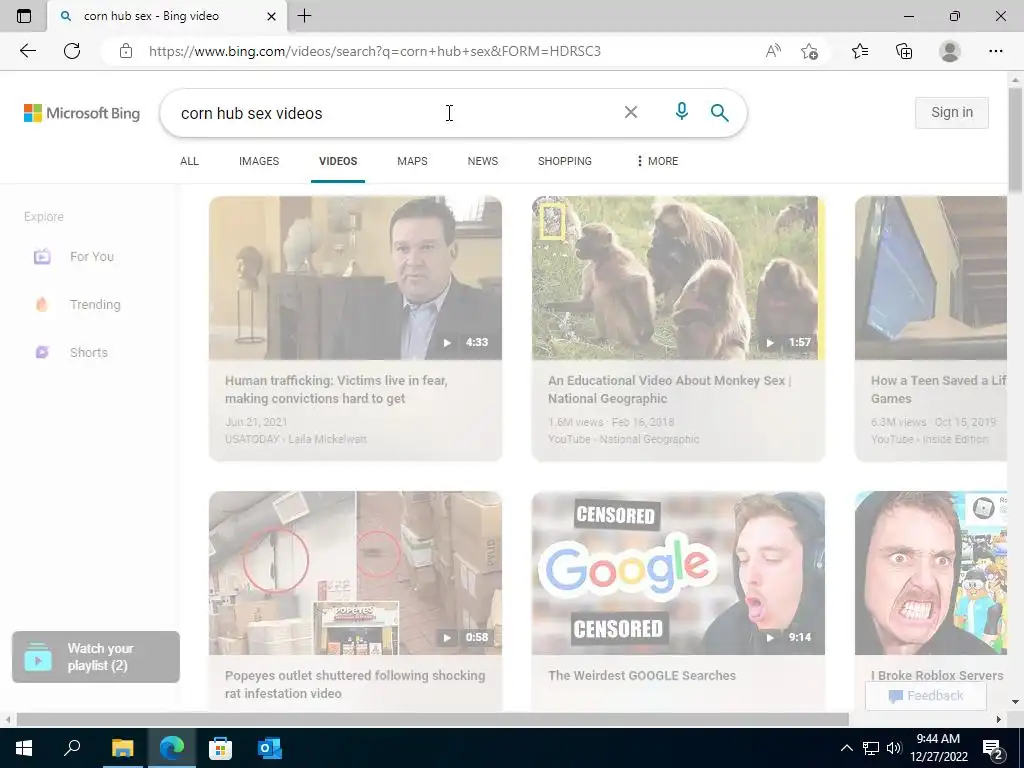This screenshot has height=768, width=1024.
Task: Click the browser back arrow
Action: (27, 51)
